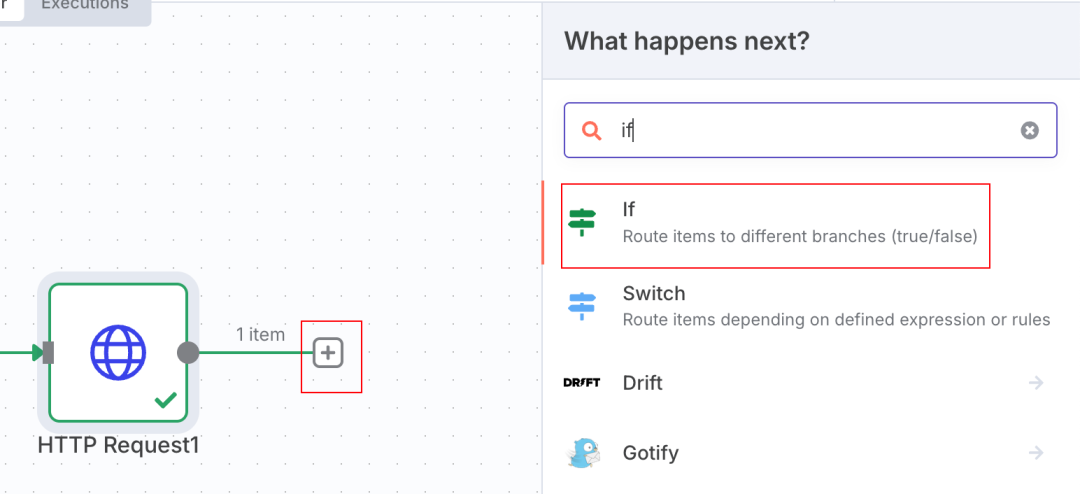The width and height of the screenshot is (1080, 494).
Task: Select the Gotify entry in the list
Action: 811,453
